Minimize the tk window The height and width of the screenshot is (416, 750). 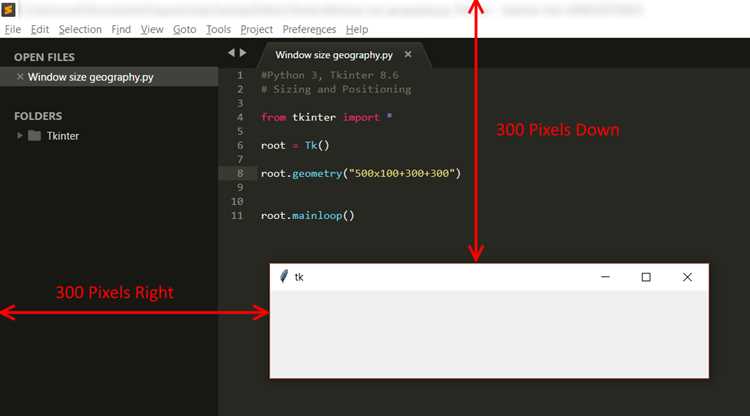click(605, 277)
